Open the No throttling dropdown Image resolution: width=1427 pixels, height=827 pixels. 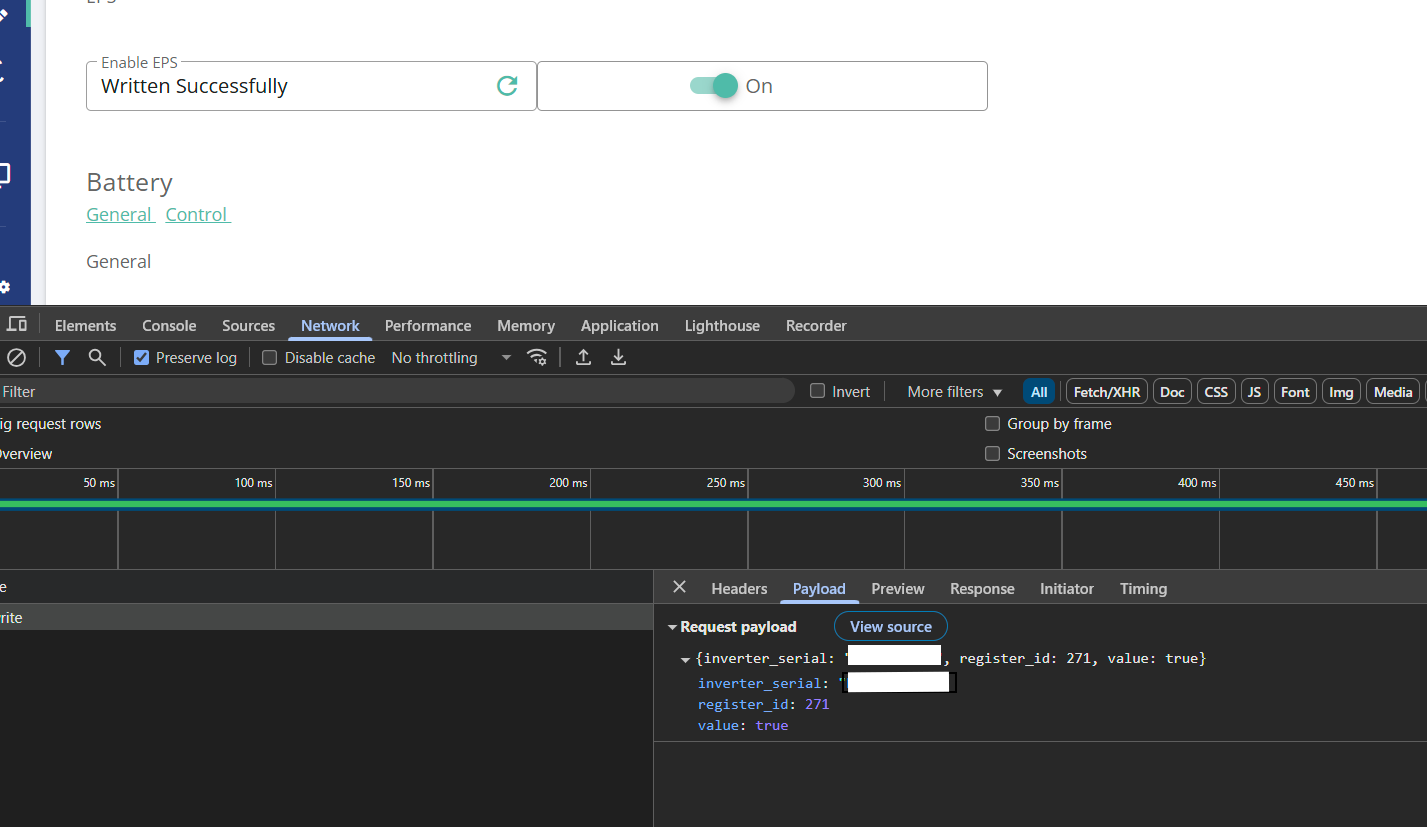click(451, 358)
